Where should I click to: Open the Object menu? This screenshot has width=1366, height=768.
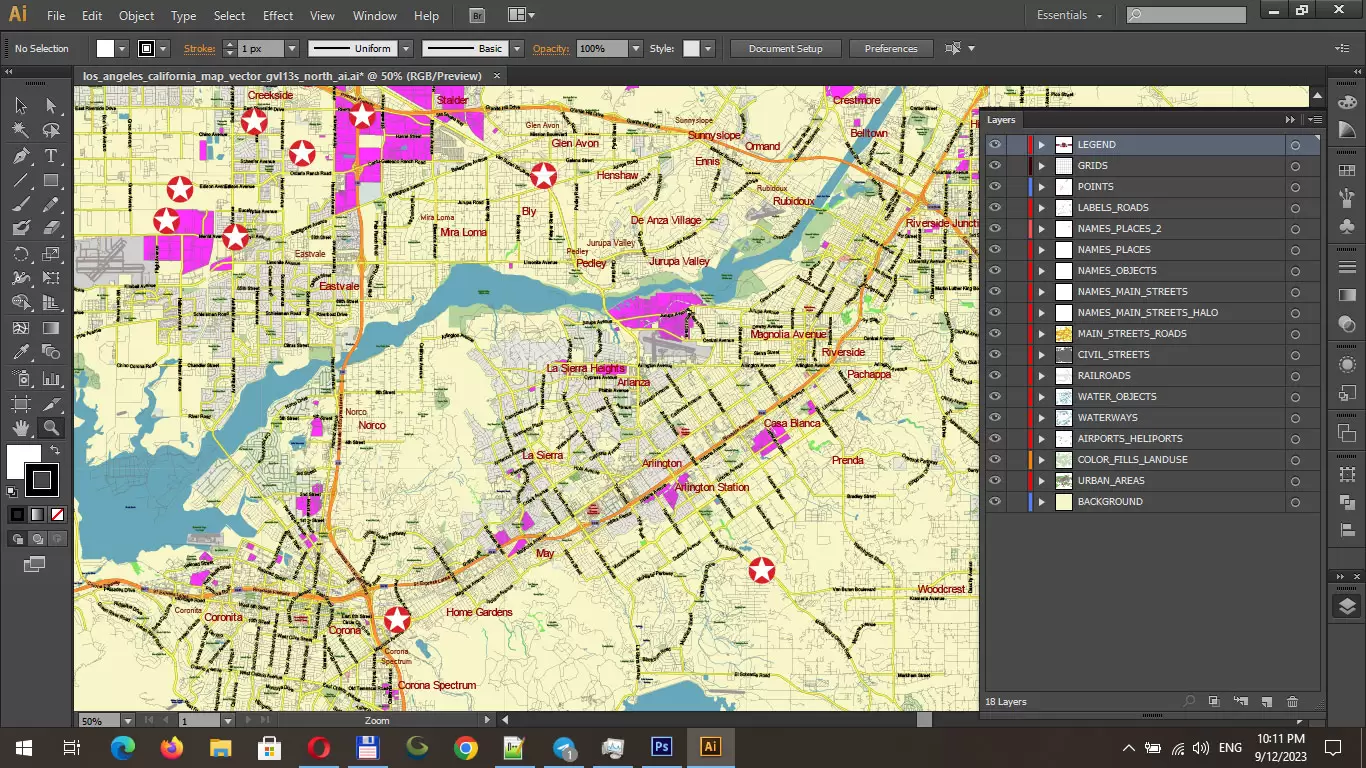tap(136, 16)
